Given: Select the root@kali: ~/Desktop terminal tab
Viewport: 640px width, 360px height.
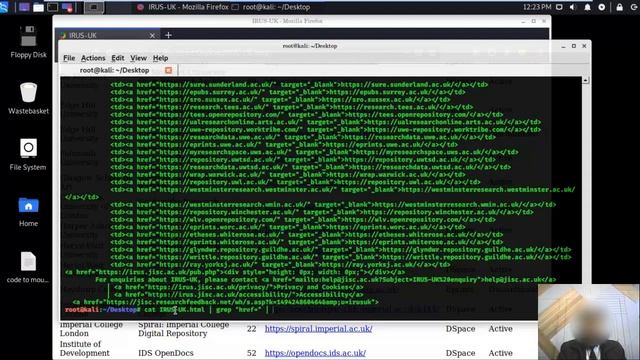Looking at the screenshot, I should coord(114,70).
